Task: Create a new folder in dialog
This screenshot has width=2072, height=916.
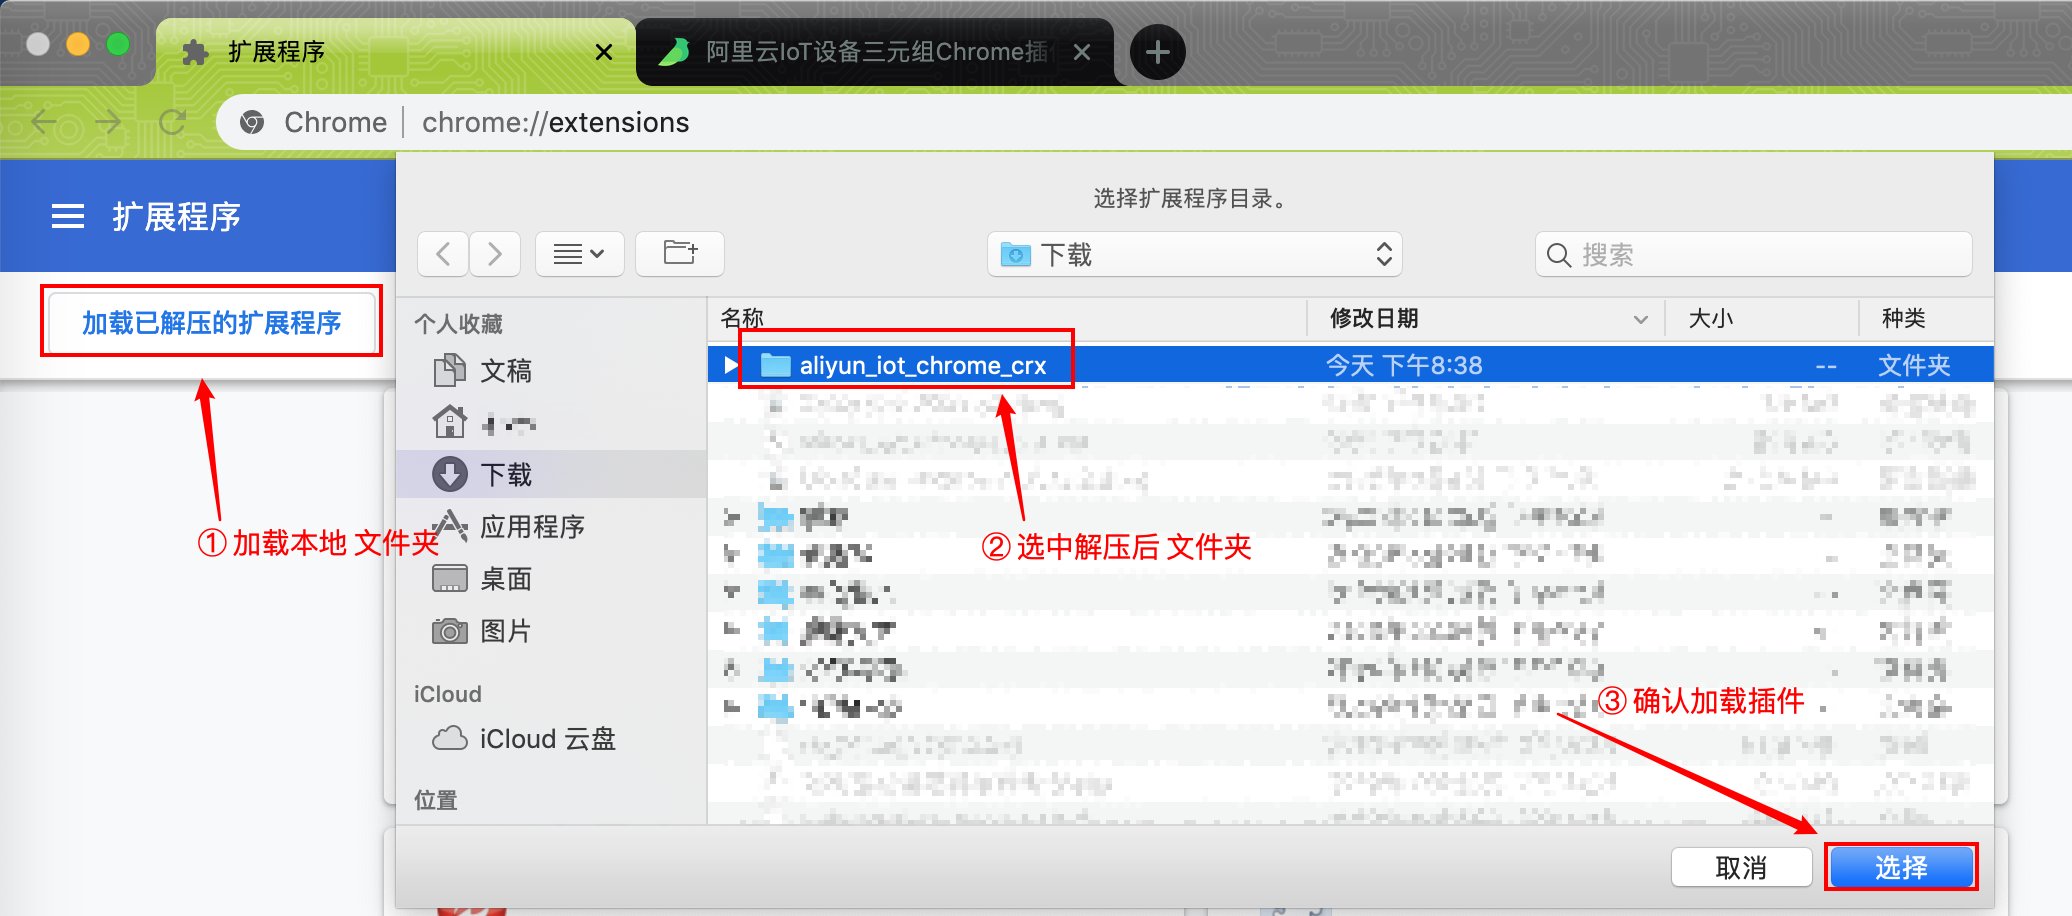Action: [x=680, y=254]
